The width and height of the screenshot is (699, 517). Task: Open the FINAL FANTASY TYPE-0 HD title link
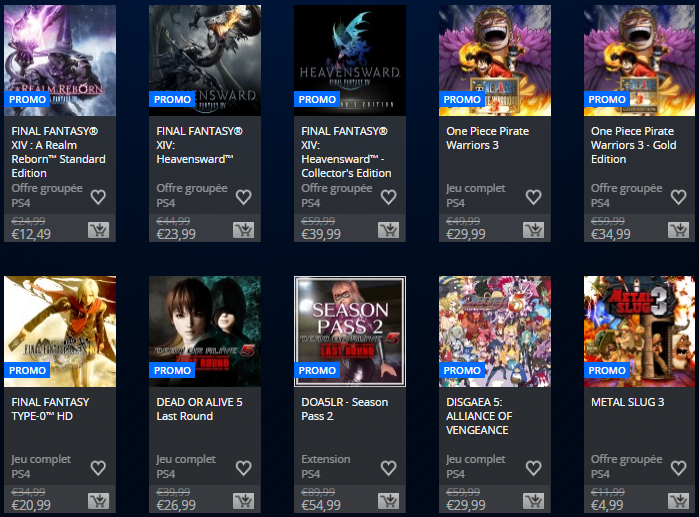click(50, 409)
